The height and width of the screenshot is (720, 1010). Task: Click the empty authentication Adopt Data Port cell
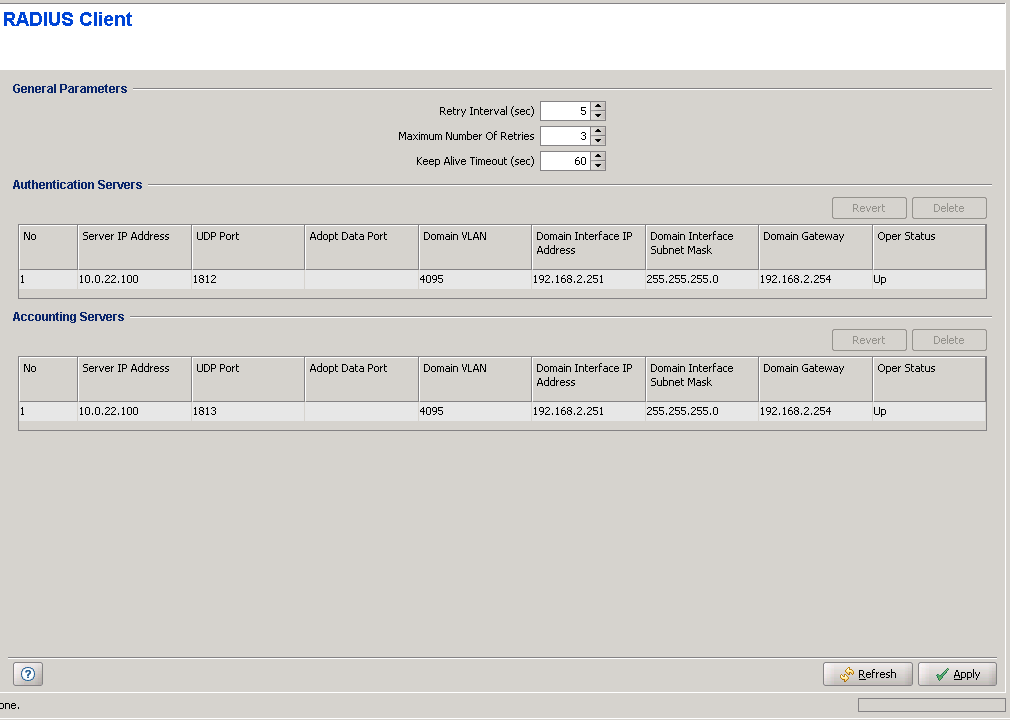tap(361, 280)
